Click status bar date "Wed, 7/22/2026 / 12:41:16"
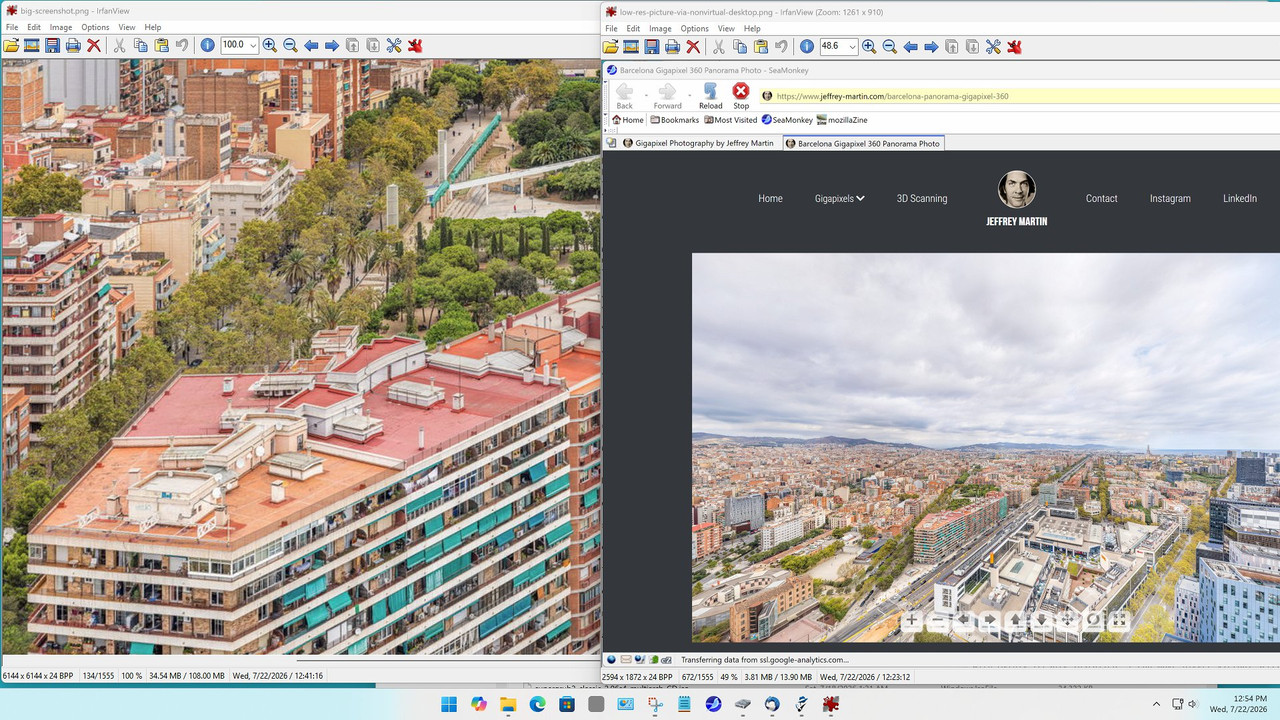Image resolution: width=1280 pixels, height=720 pixels. coord(277,676)
